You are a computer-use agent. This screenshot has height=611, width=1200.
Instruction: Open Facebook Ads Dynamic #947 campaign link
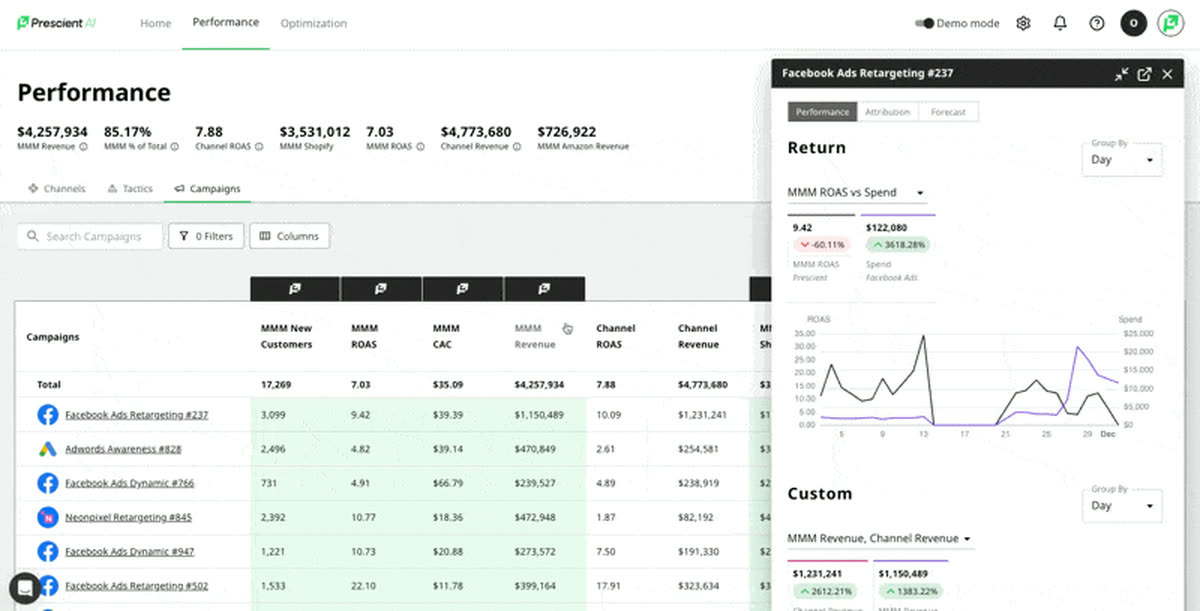click(x=130, y=551)
